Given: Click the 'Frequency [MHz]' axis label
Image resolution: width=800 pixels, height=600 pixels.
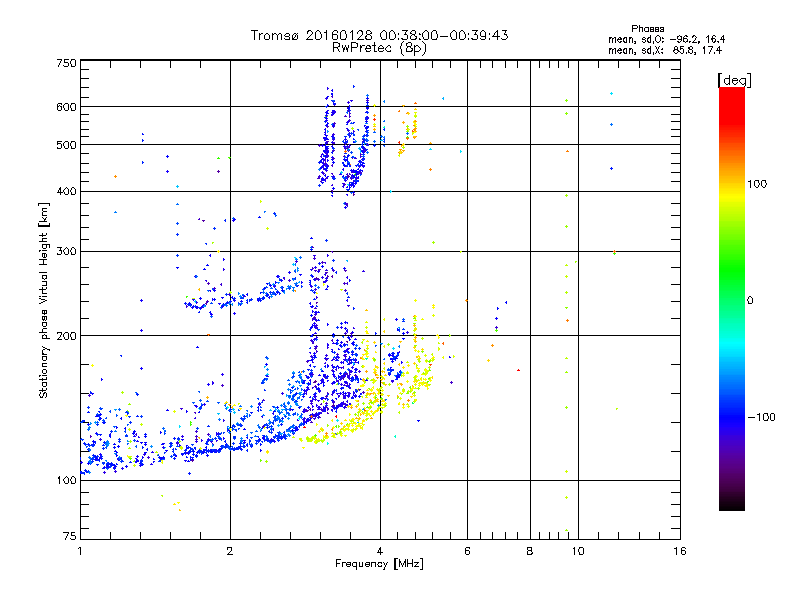Looking at the screenshot, I should [379, 564].
